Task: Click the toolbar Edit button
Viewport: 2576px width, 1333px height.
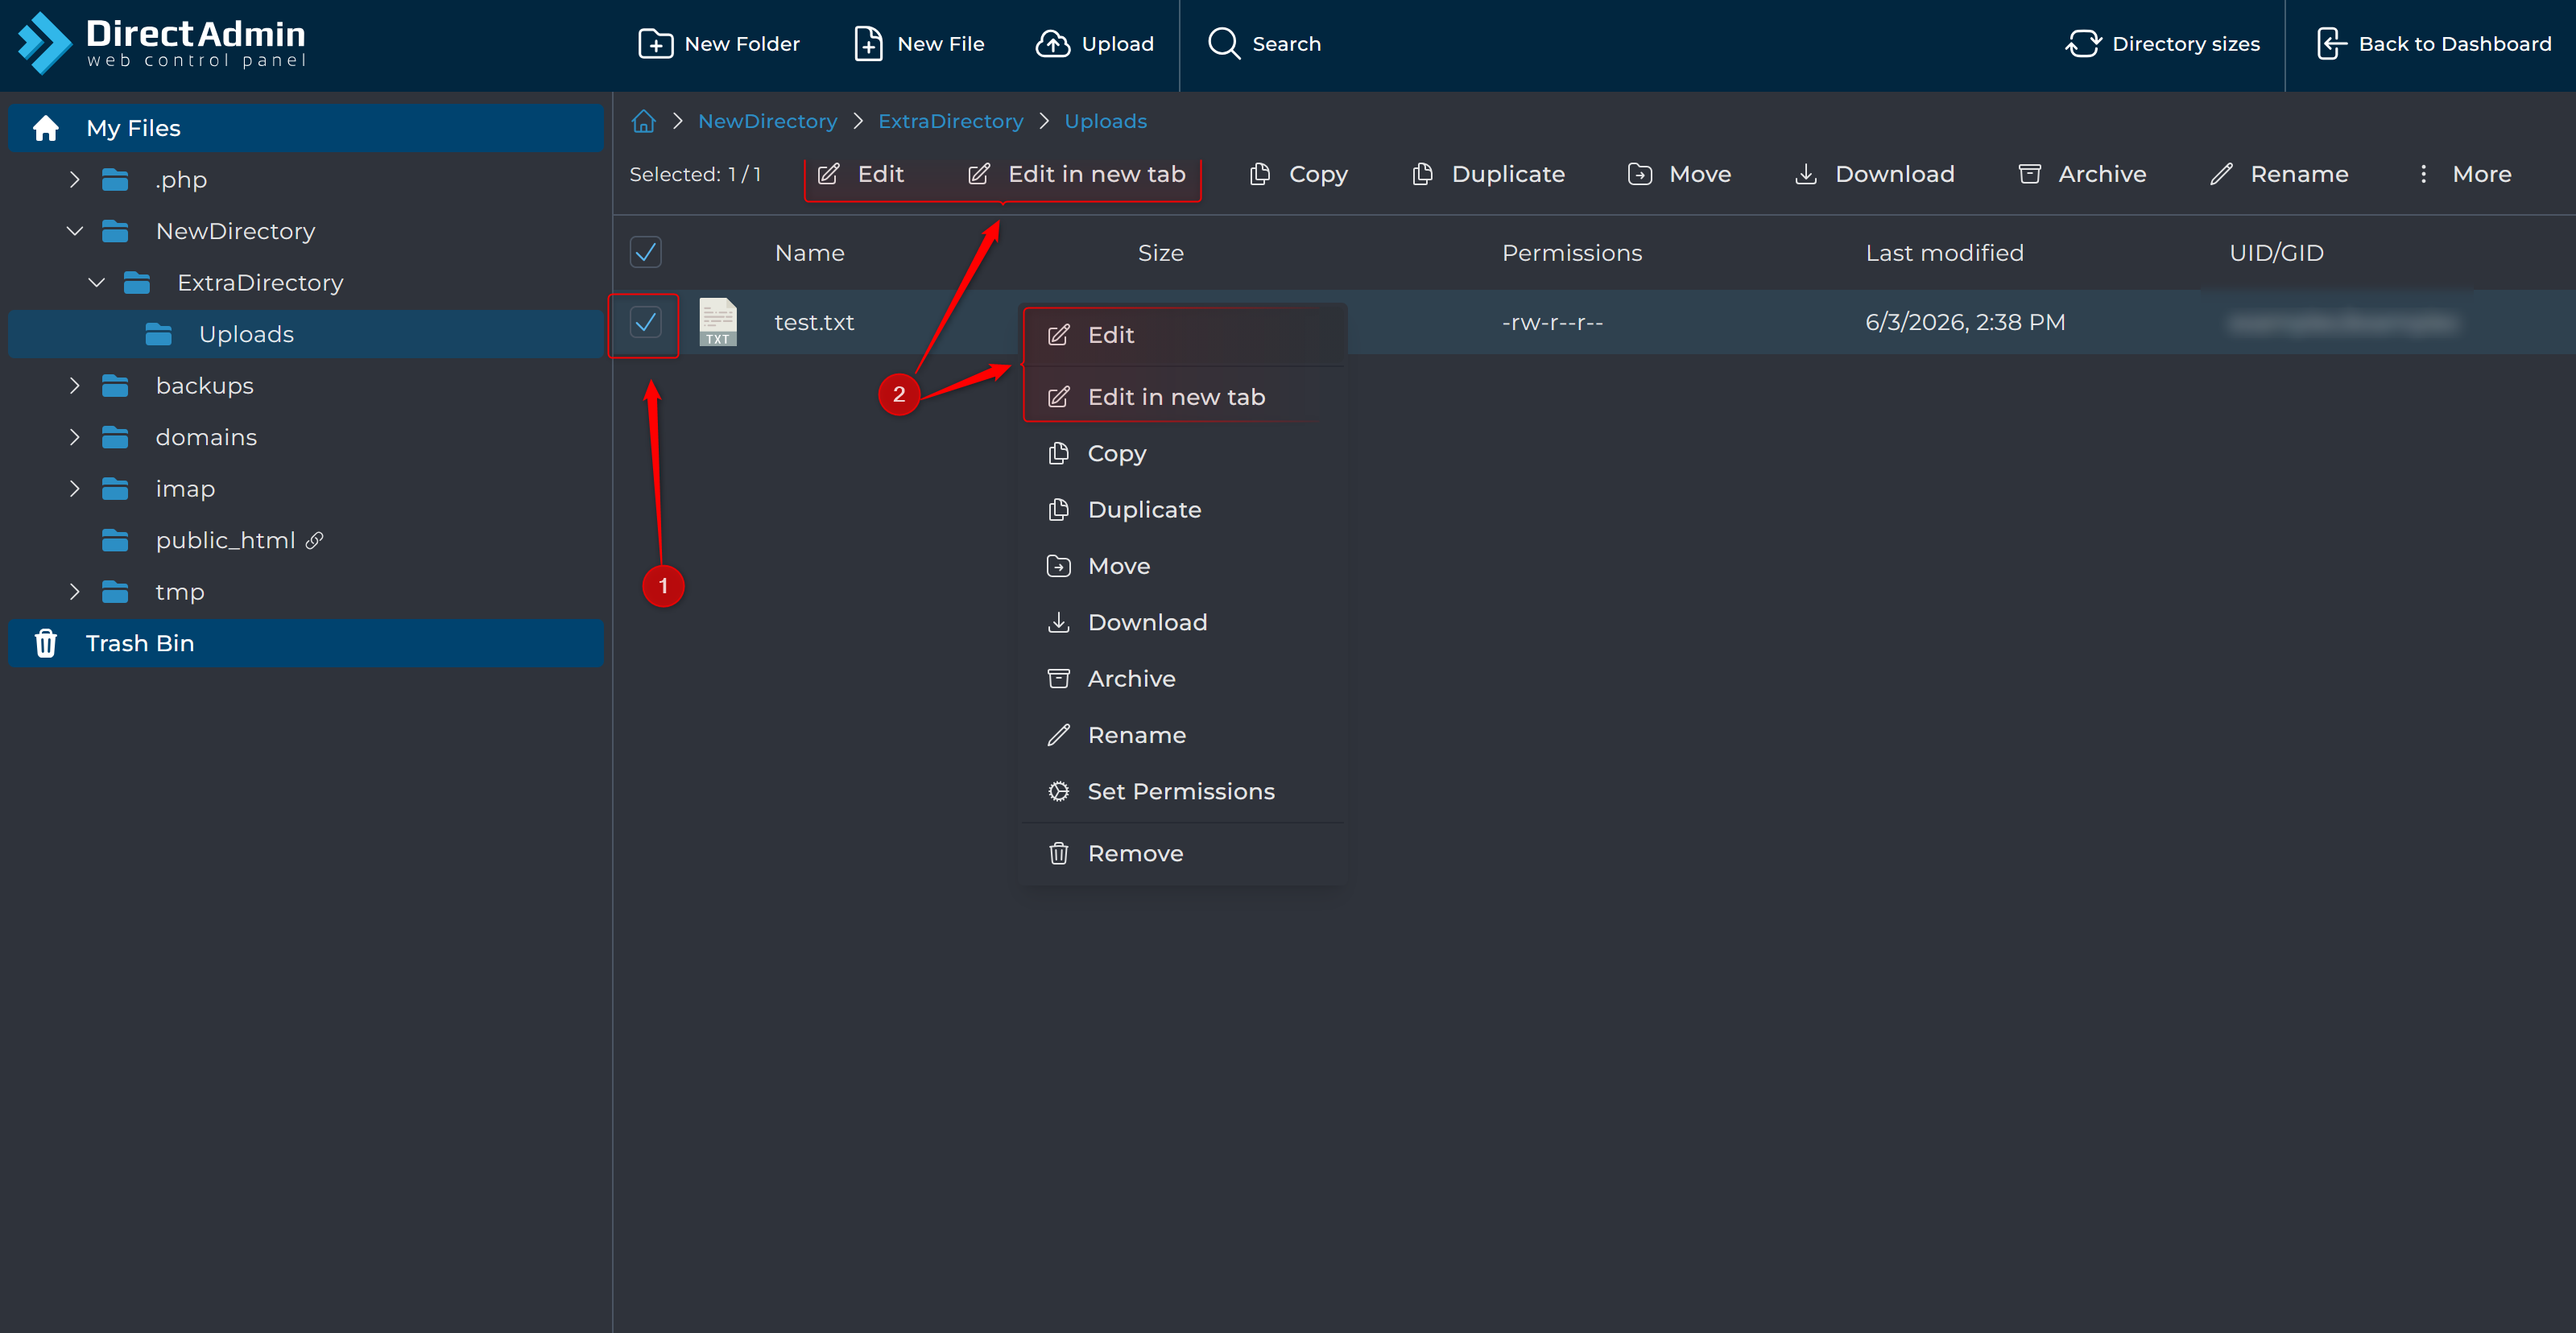Action: tap(860, 174)
